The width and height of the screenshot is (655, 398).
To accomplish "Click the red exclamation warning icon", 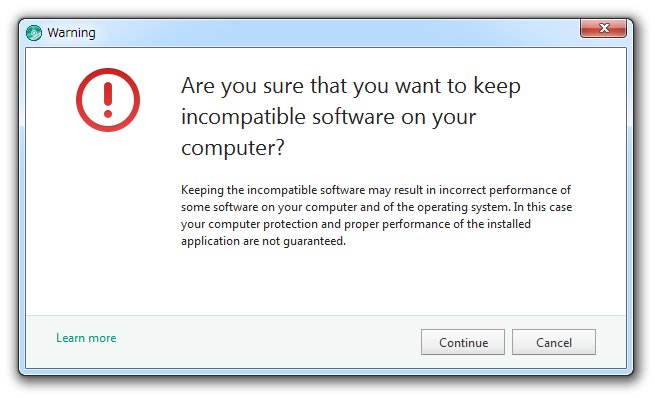I will 108,100.
